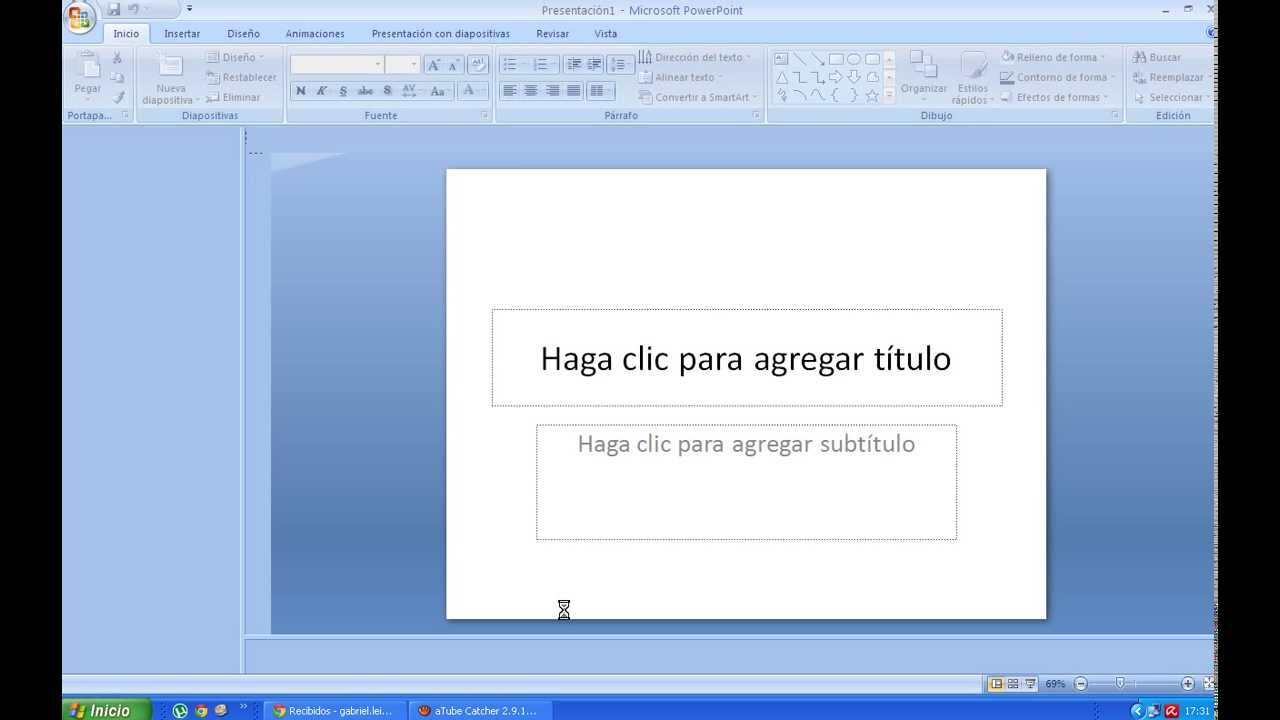
Task: Open the Efectos de formas dropdown
Action: point(1055,97)
